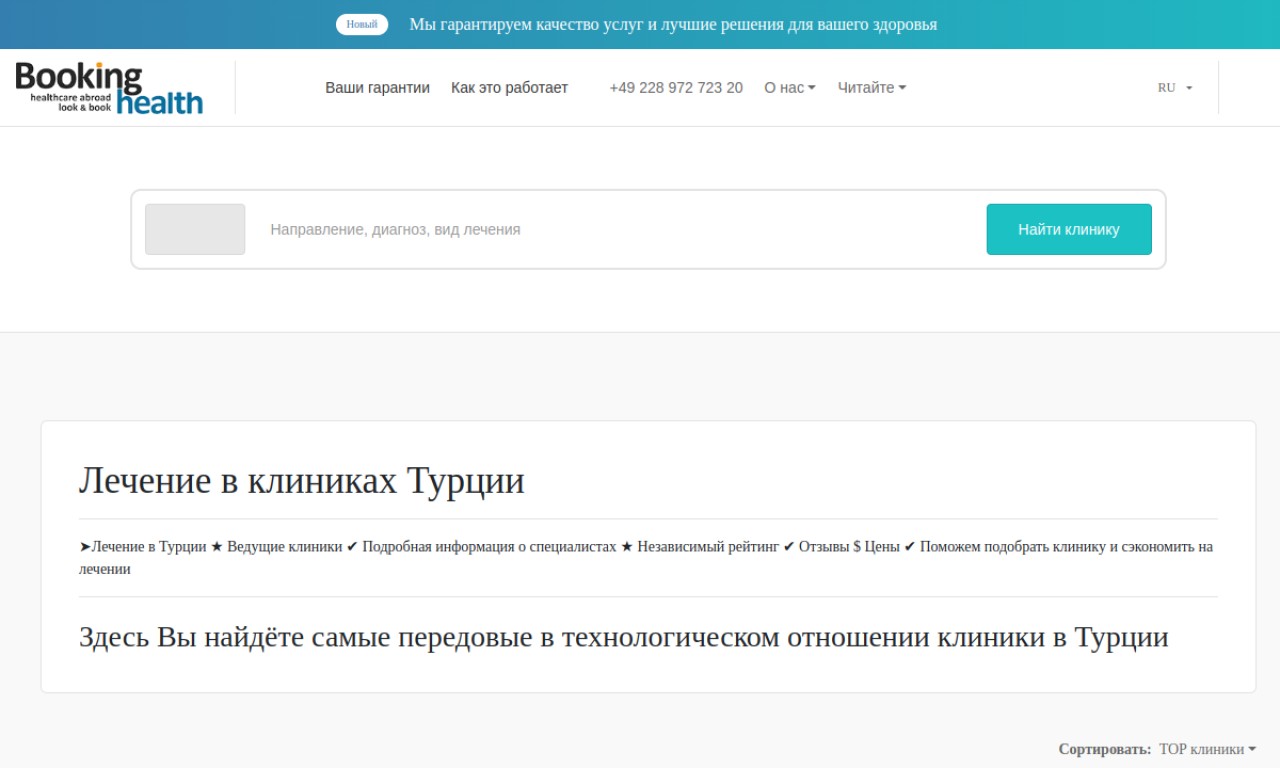
Task: Expand the О нас menu
Action: [x=790, y=88]
